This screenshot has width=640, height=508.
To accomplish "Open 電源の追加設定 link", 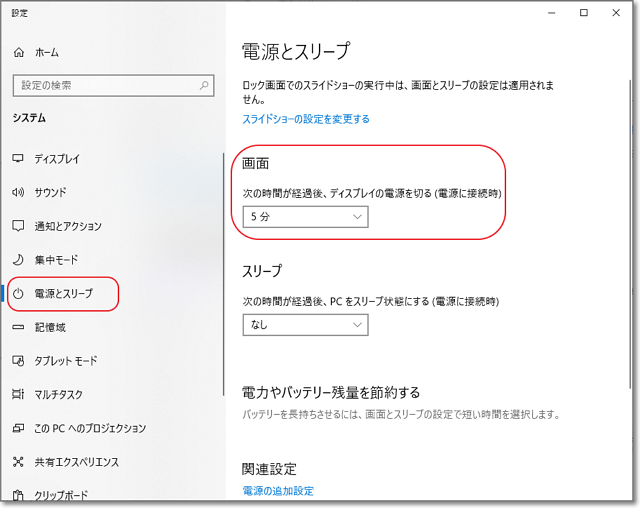I will coord(278,491).
